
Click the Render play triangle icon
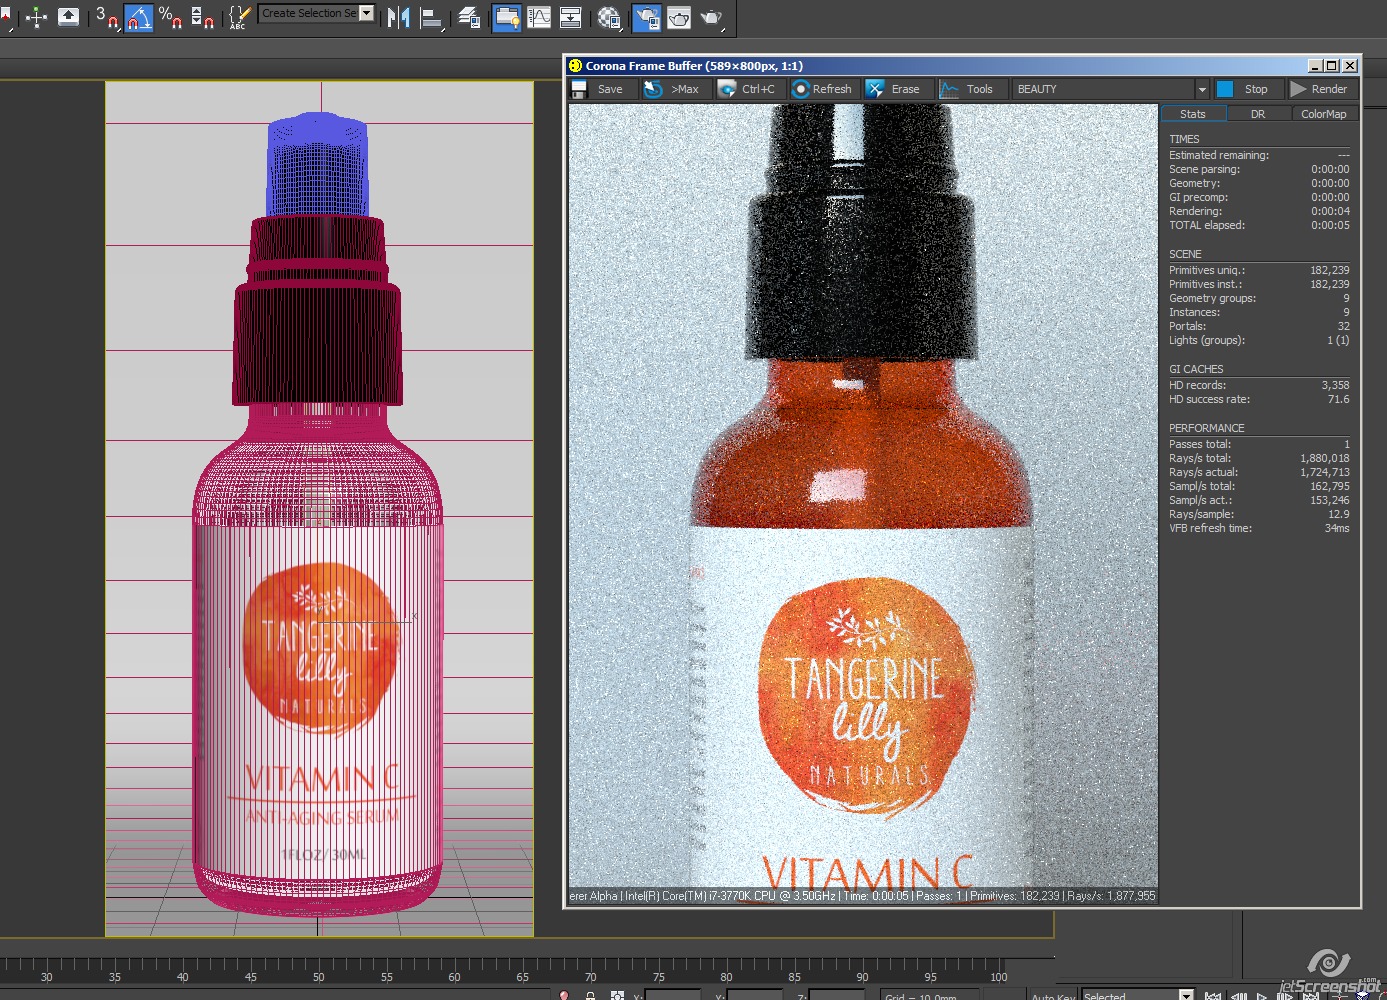click(1298, 89)
